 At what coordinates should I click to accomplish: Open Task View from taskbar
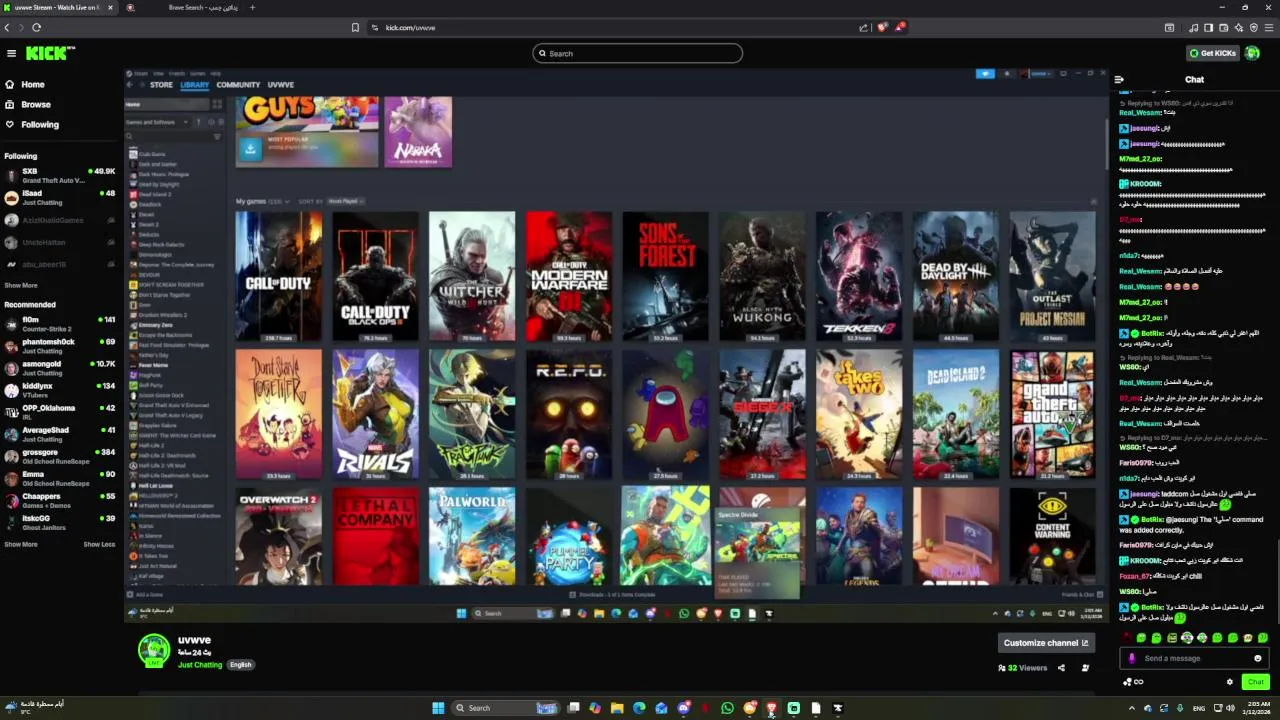click(573, 708)
